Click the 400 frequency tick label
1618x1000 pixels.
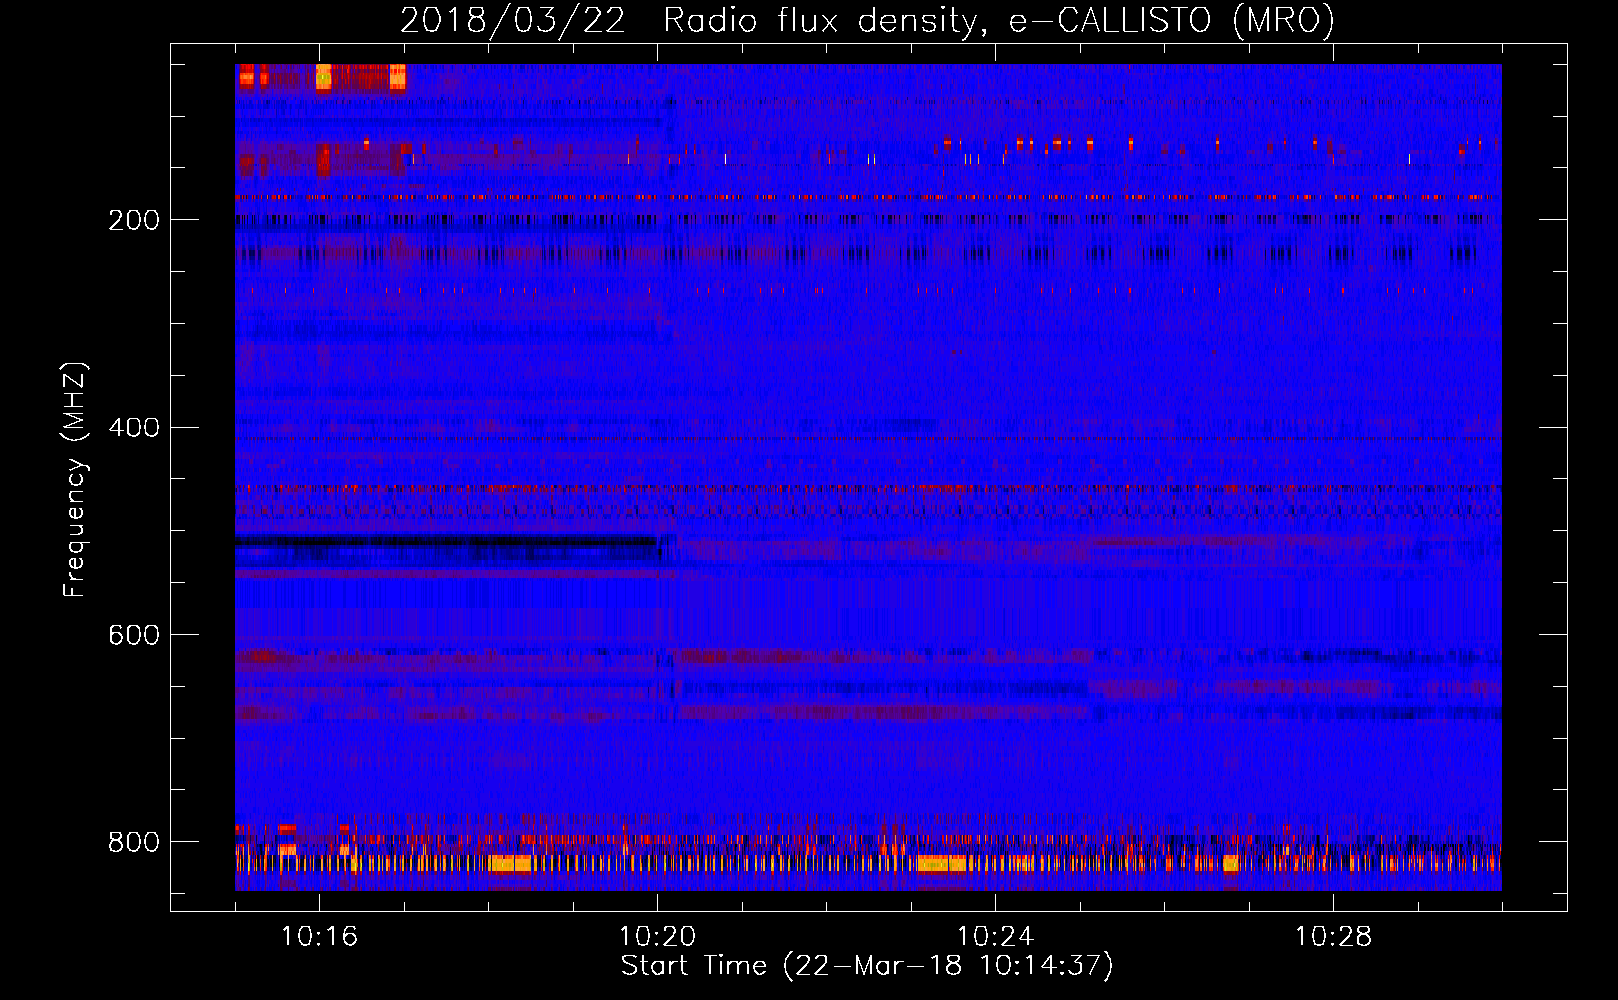[133, 428]
